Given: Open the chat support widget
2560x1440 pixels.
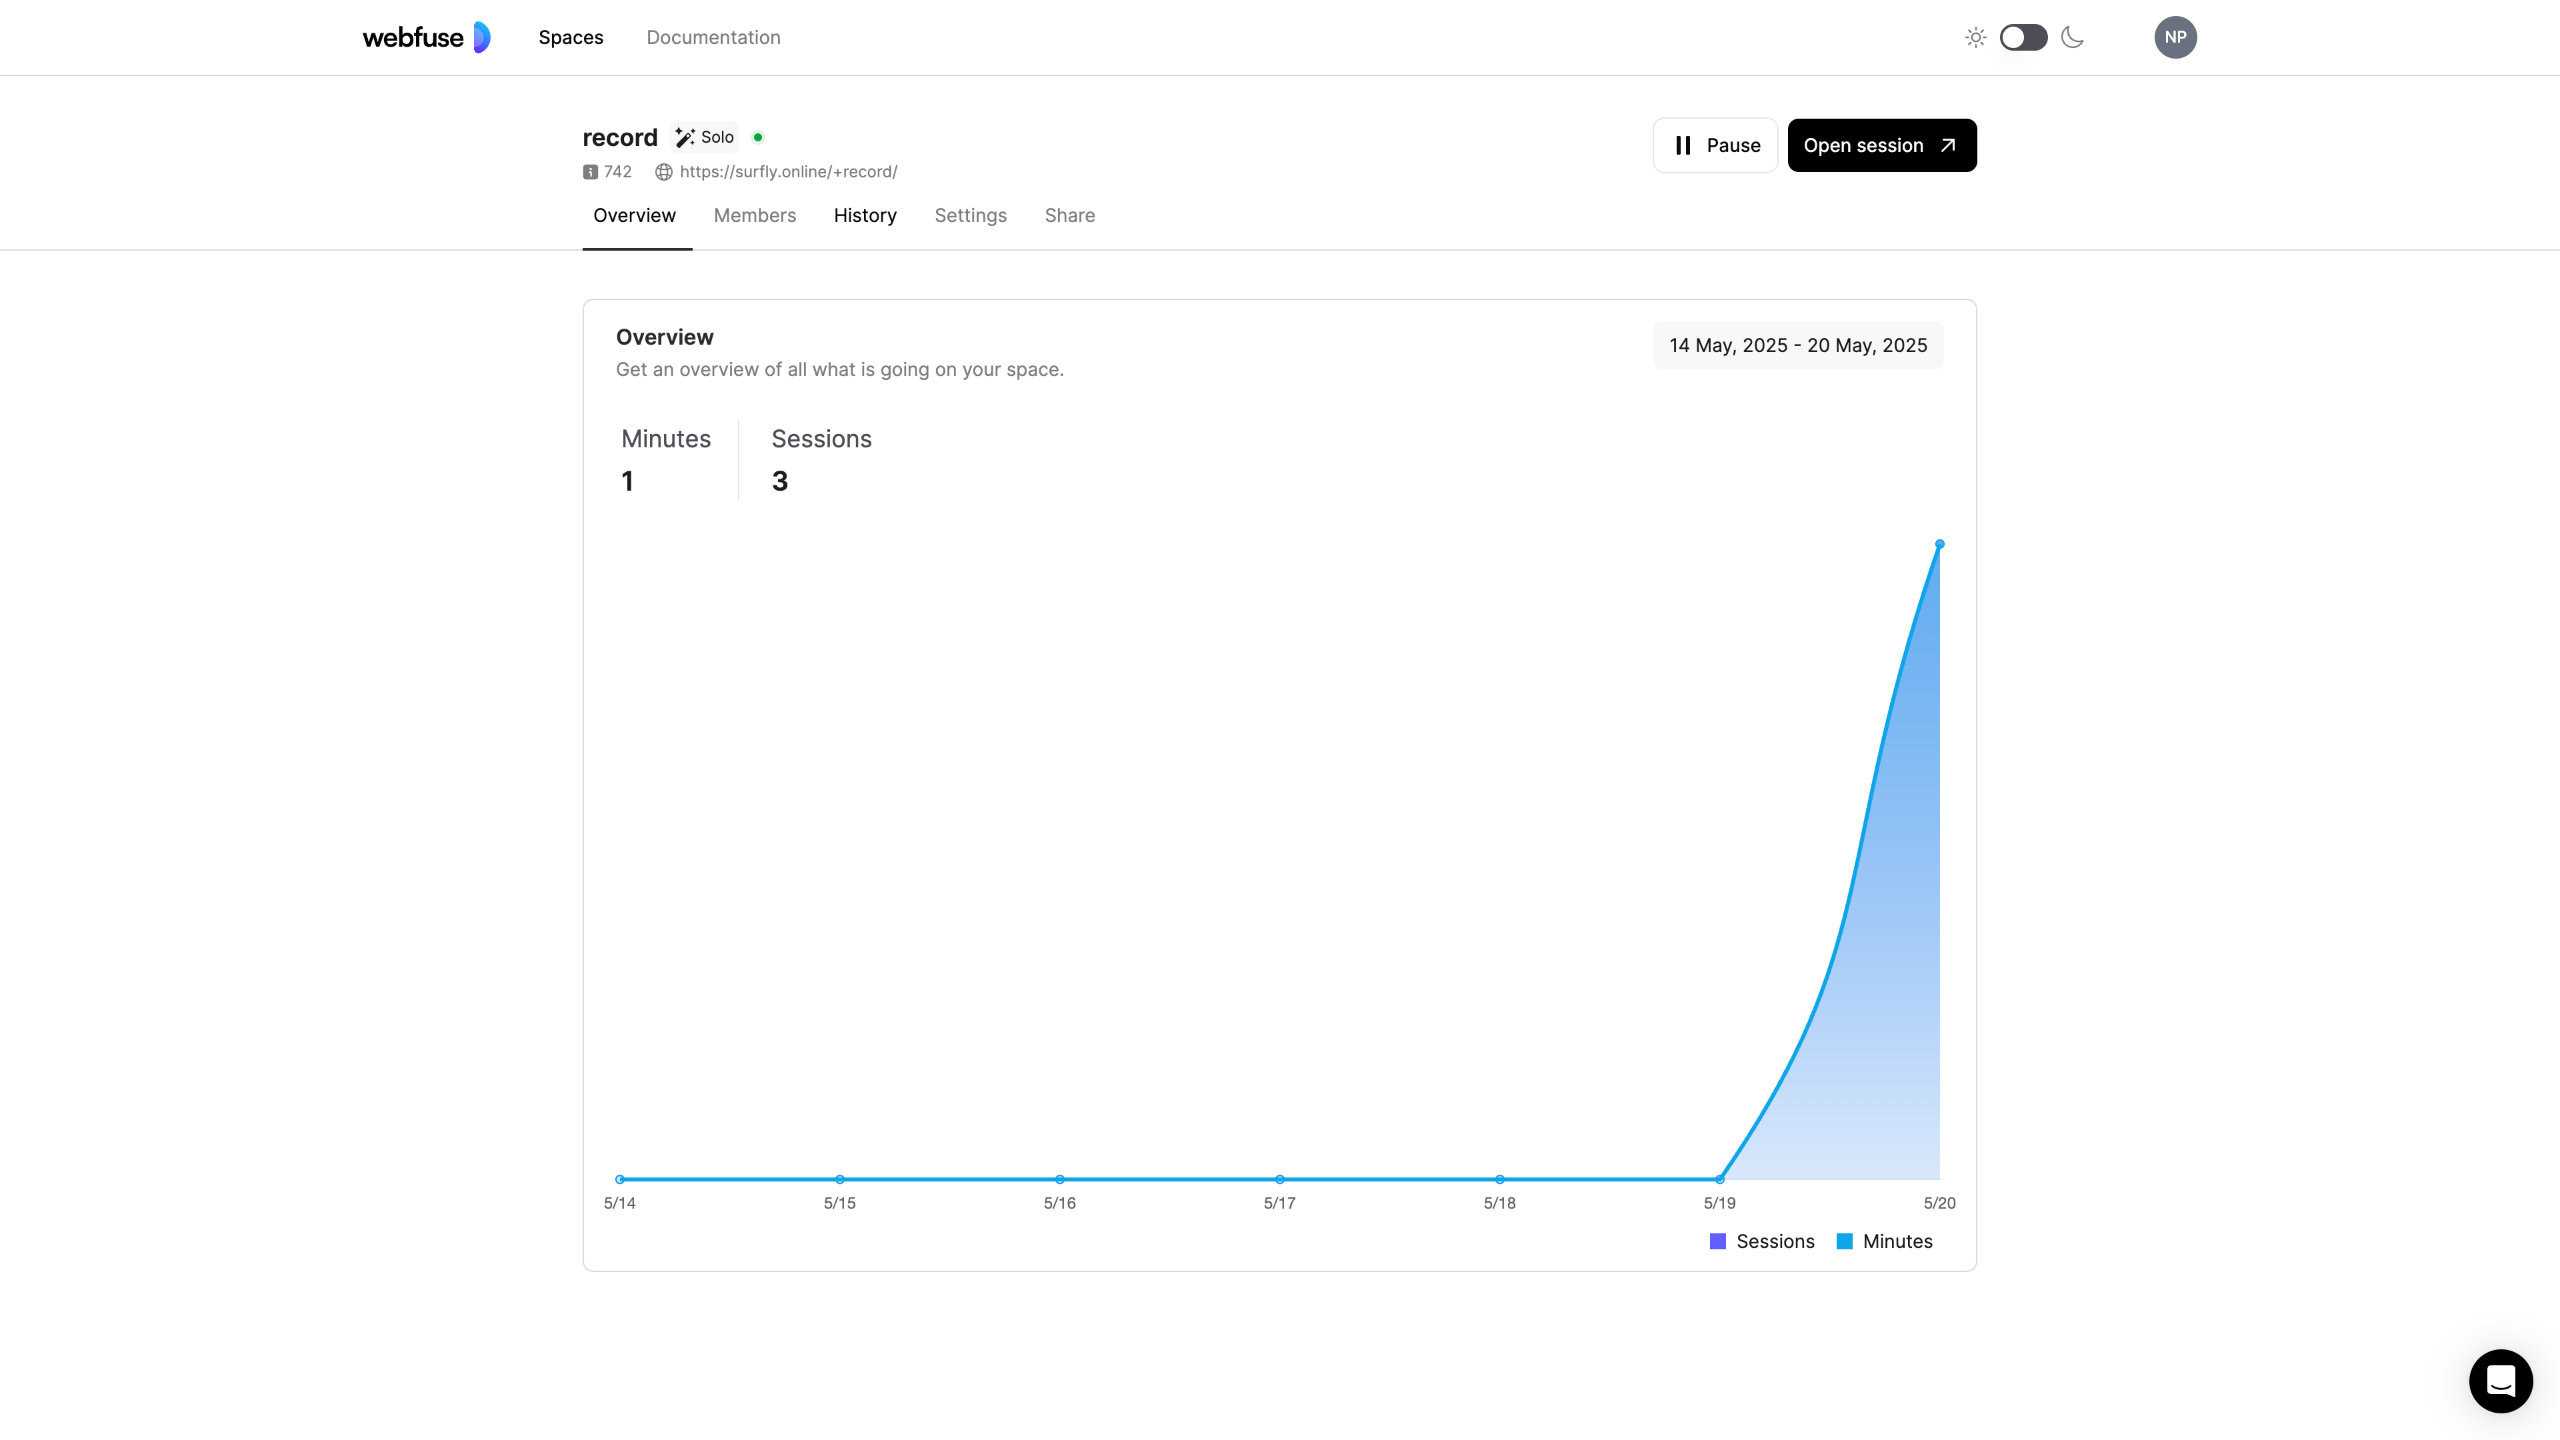Looking at the screenshot, I should 2500,1381.
